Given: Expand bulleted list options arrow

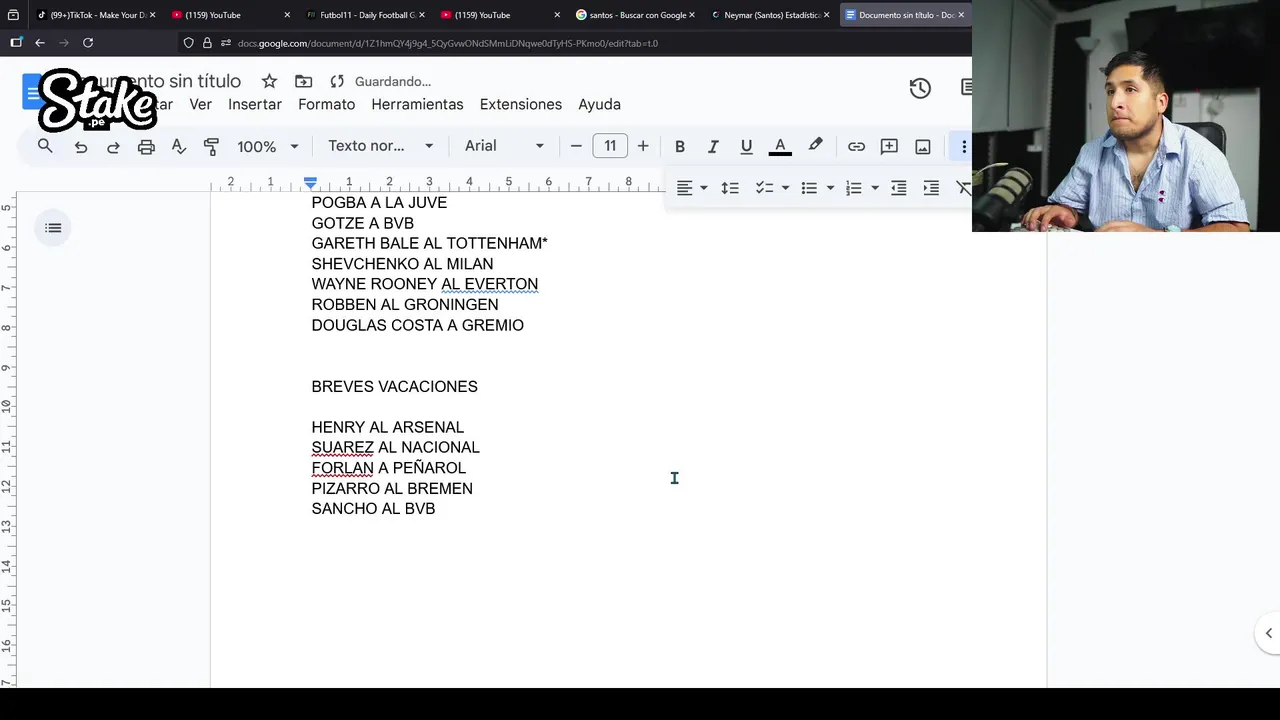Looking at the screenshot, I should coord(830,188).
